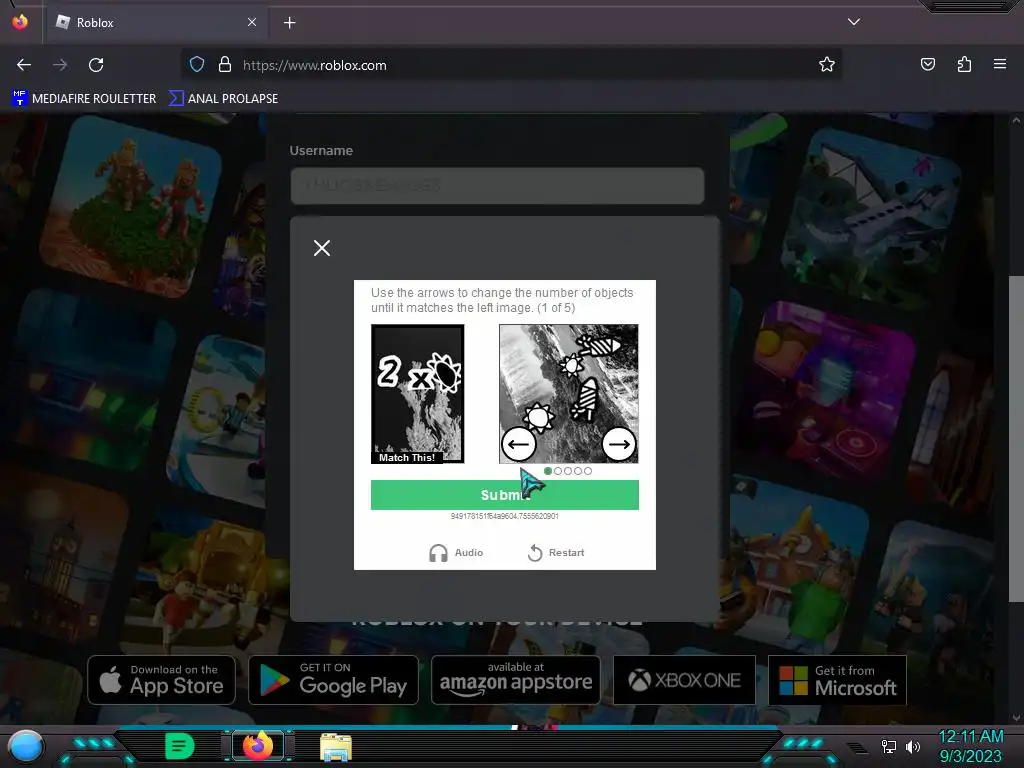
Task: Click the Username input field
Action: click(x=498, y=185)
